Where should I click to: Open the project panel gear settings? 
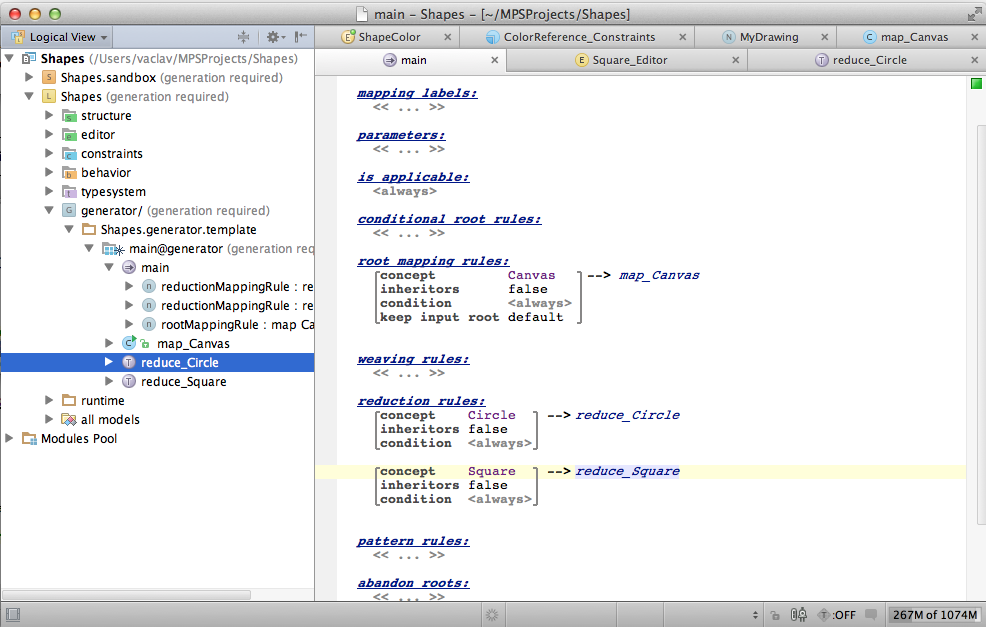273,37
